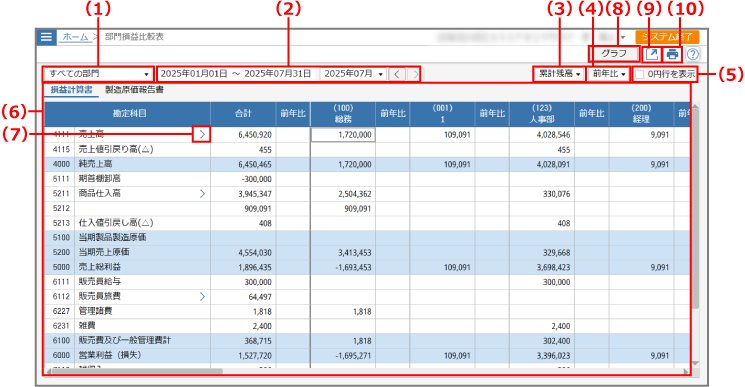The image size is (745, 387).
Task: Click the -300,000 total cell
Action: (x=243, y=179)
